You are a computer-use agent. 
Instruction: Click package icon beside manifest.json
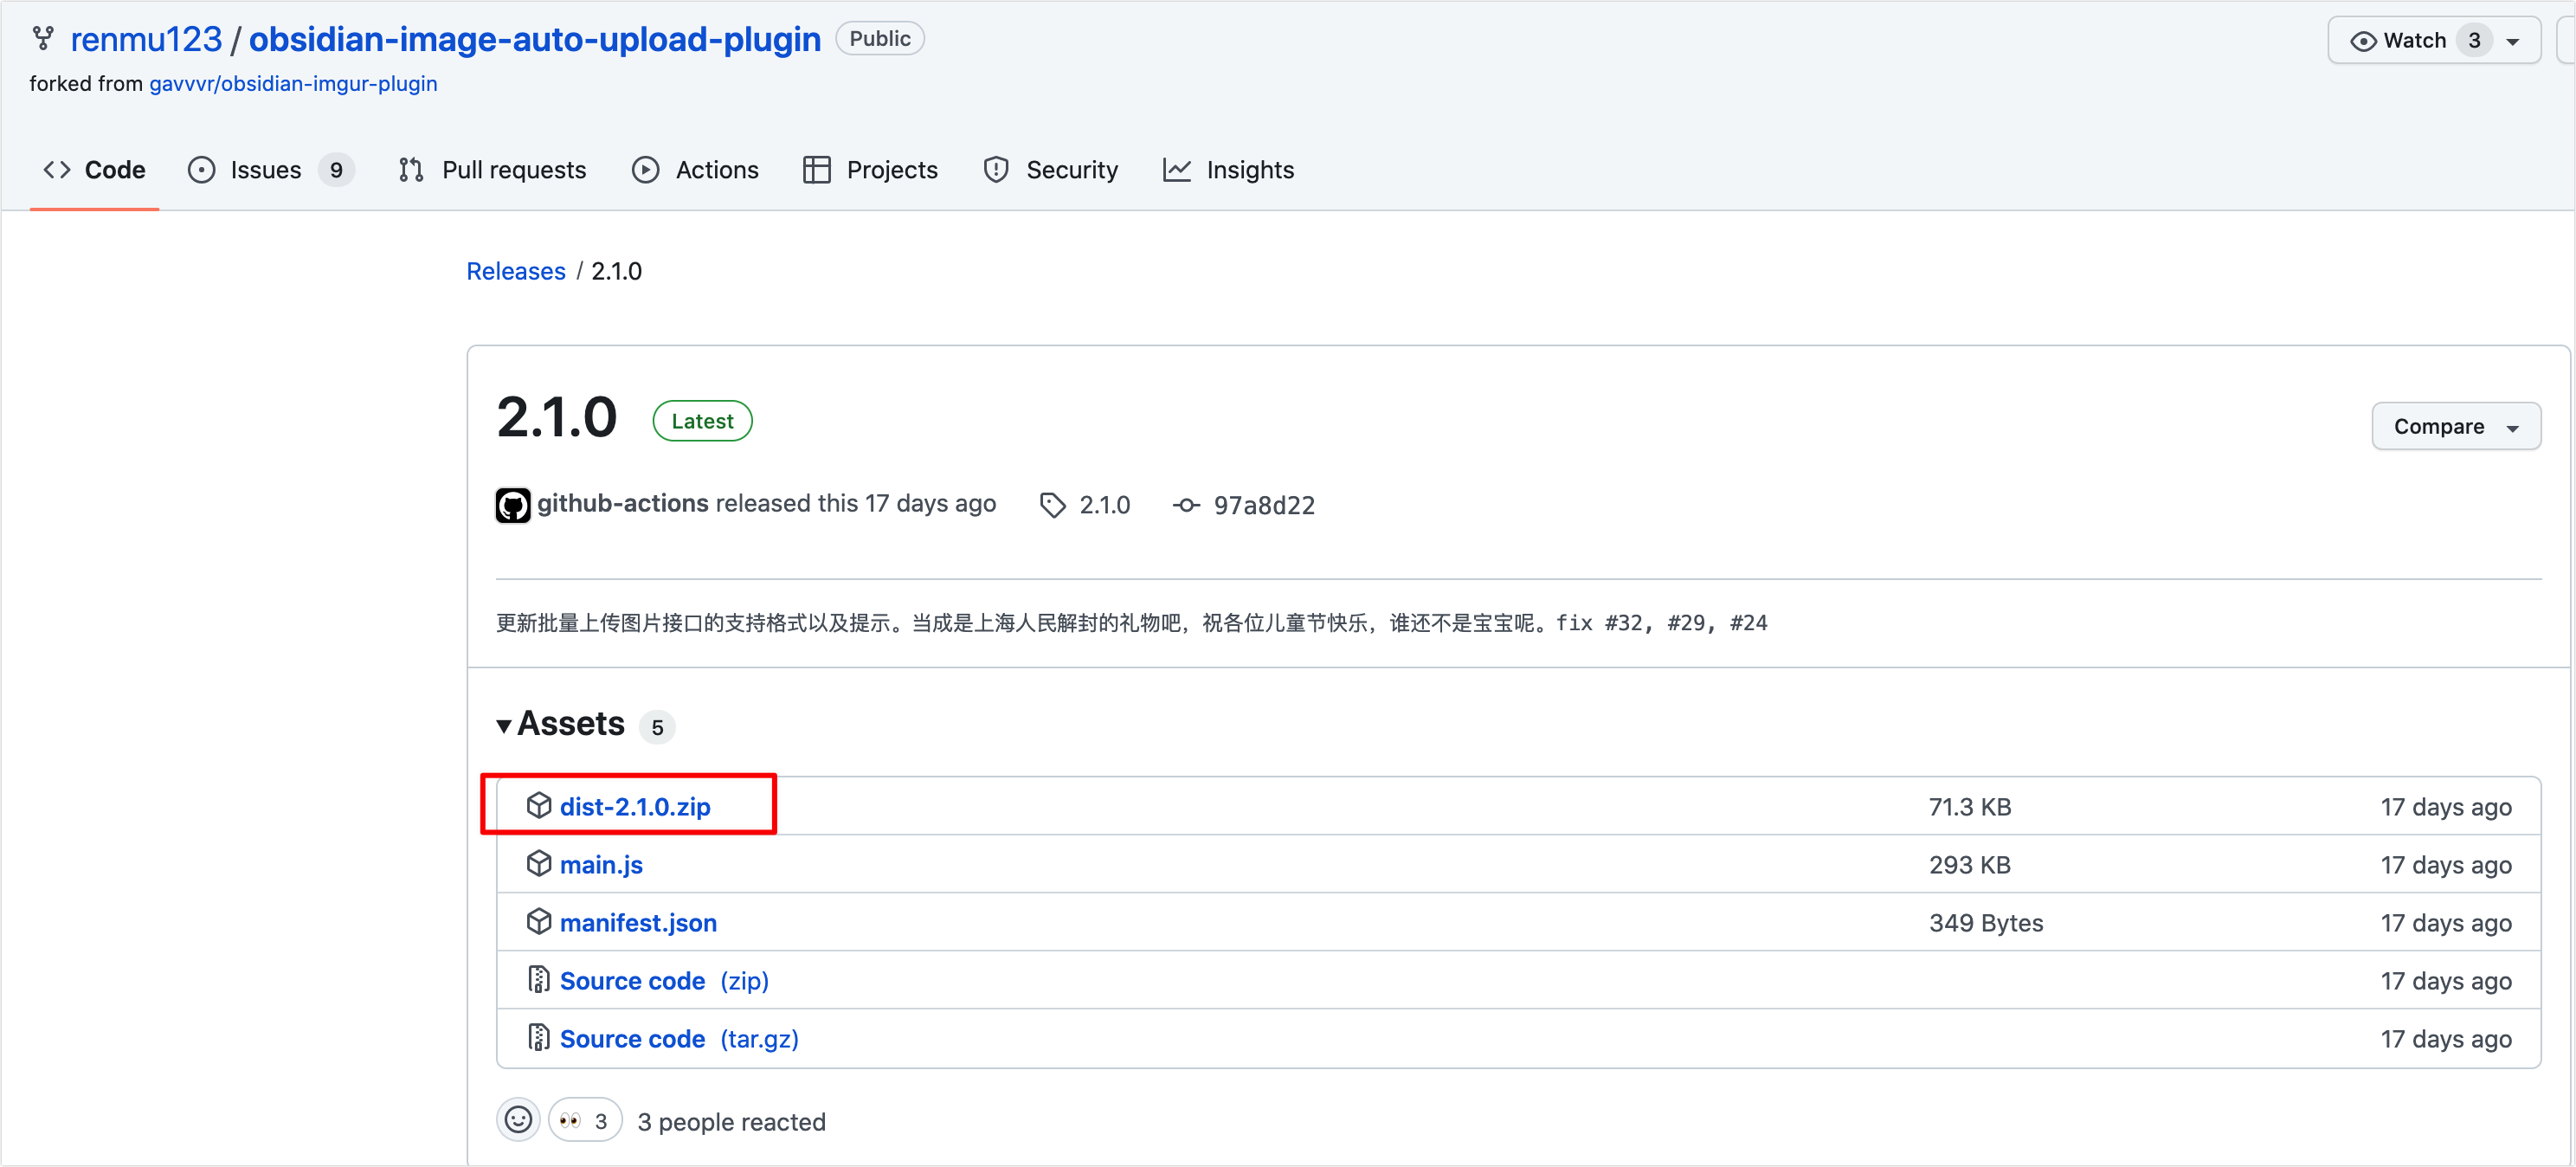(x=539, y=921)
